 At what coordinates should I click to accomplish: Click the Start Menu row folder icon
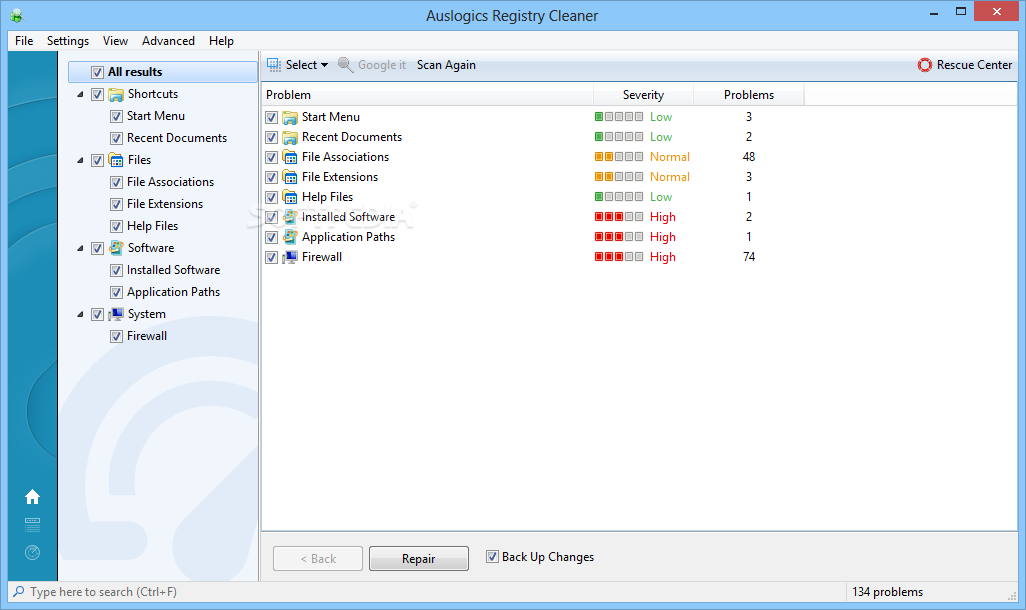pos(290,117)
